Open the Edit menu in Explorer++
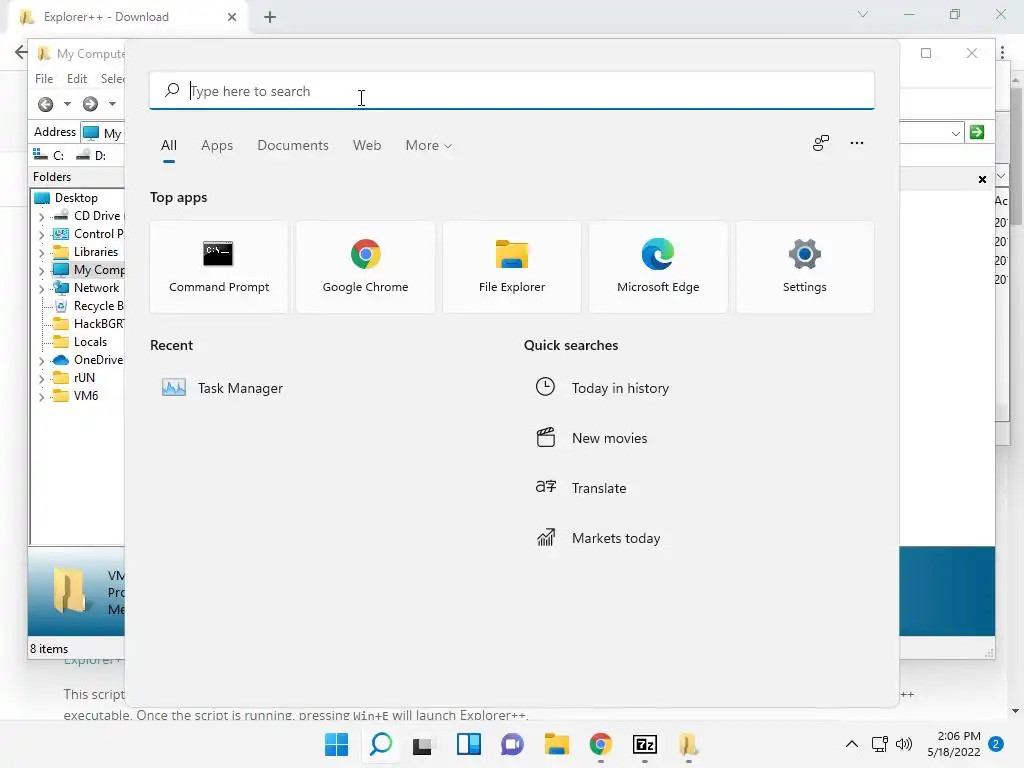The image size is (1024, 768). point(76,78)
